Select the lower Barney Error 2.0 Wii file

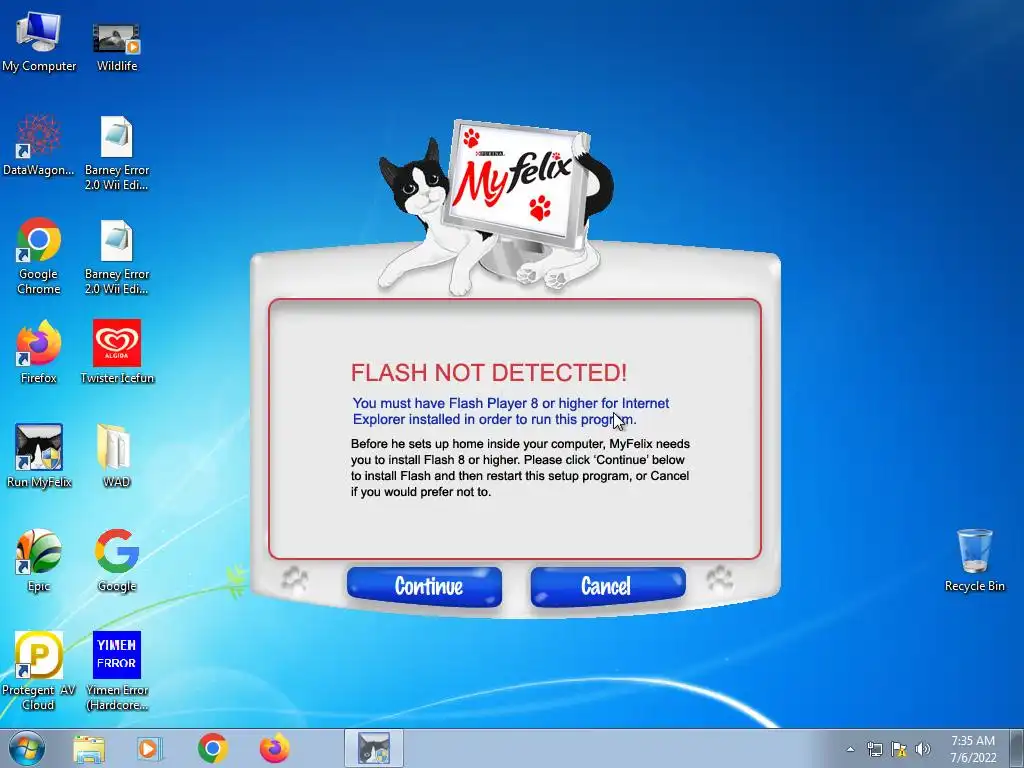coord(117,257)
